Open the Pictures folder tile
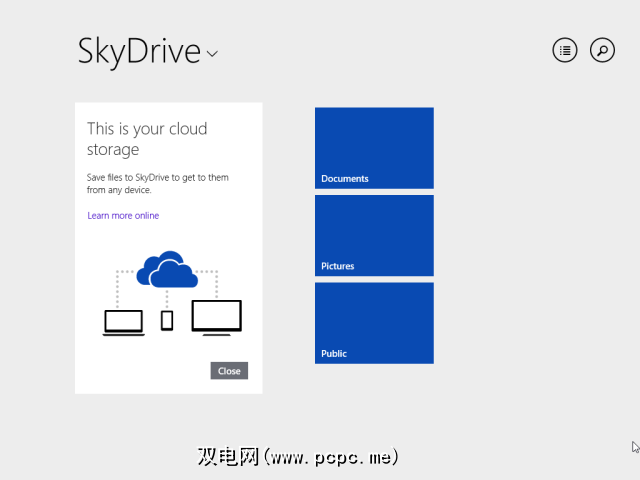Viewport: 640px width, 480px height. tap(374, 235)
